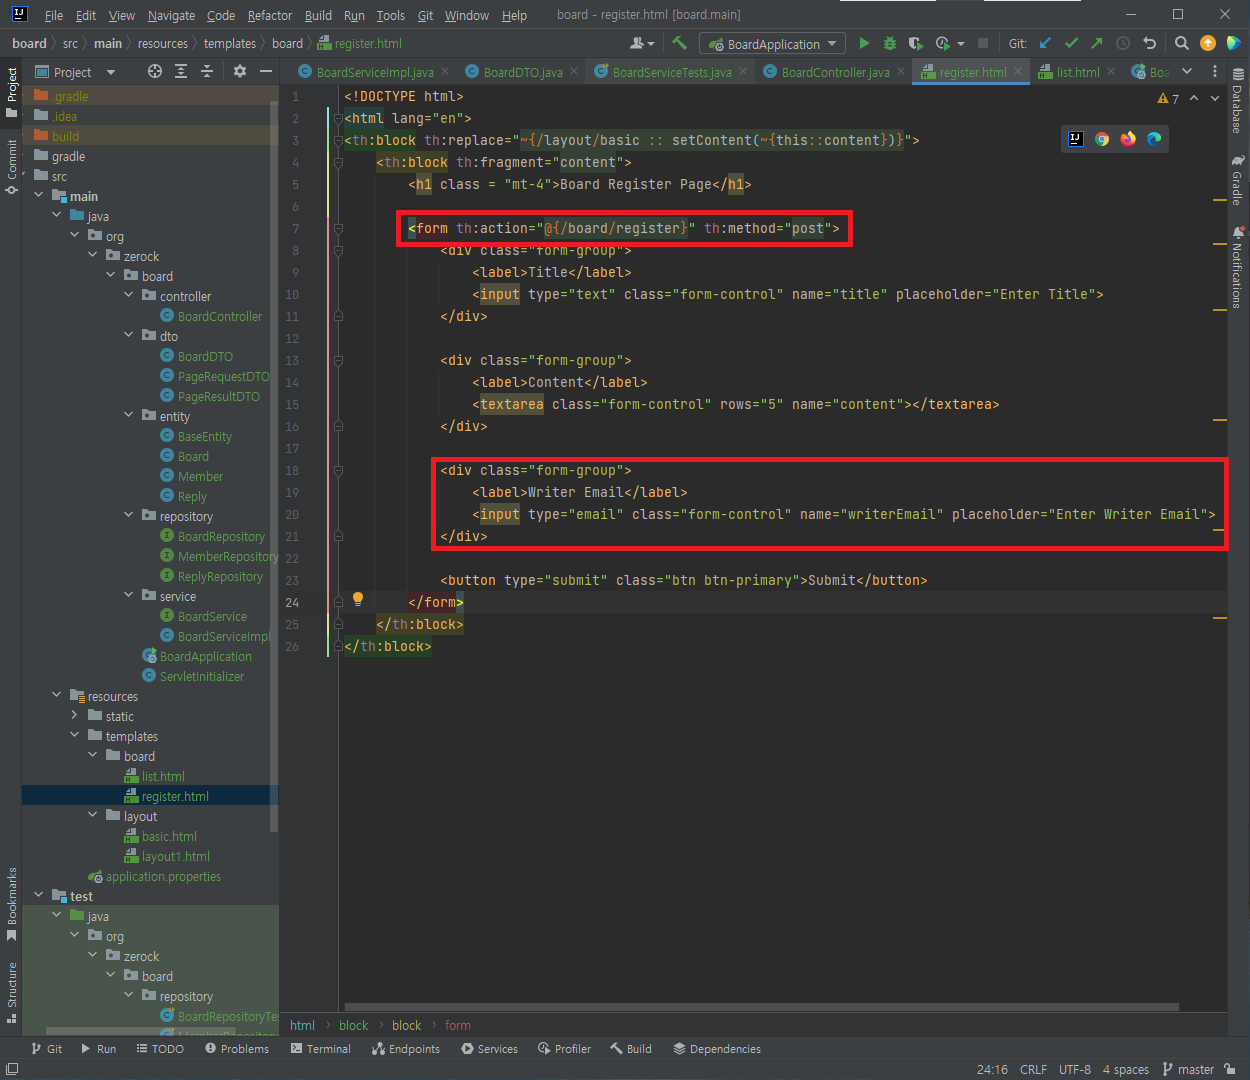Open BoardServiceImpl in project tree
This screenshot has width=1250, height=1080.
[x=215, y=636]
